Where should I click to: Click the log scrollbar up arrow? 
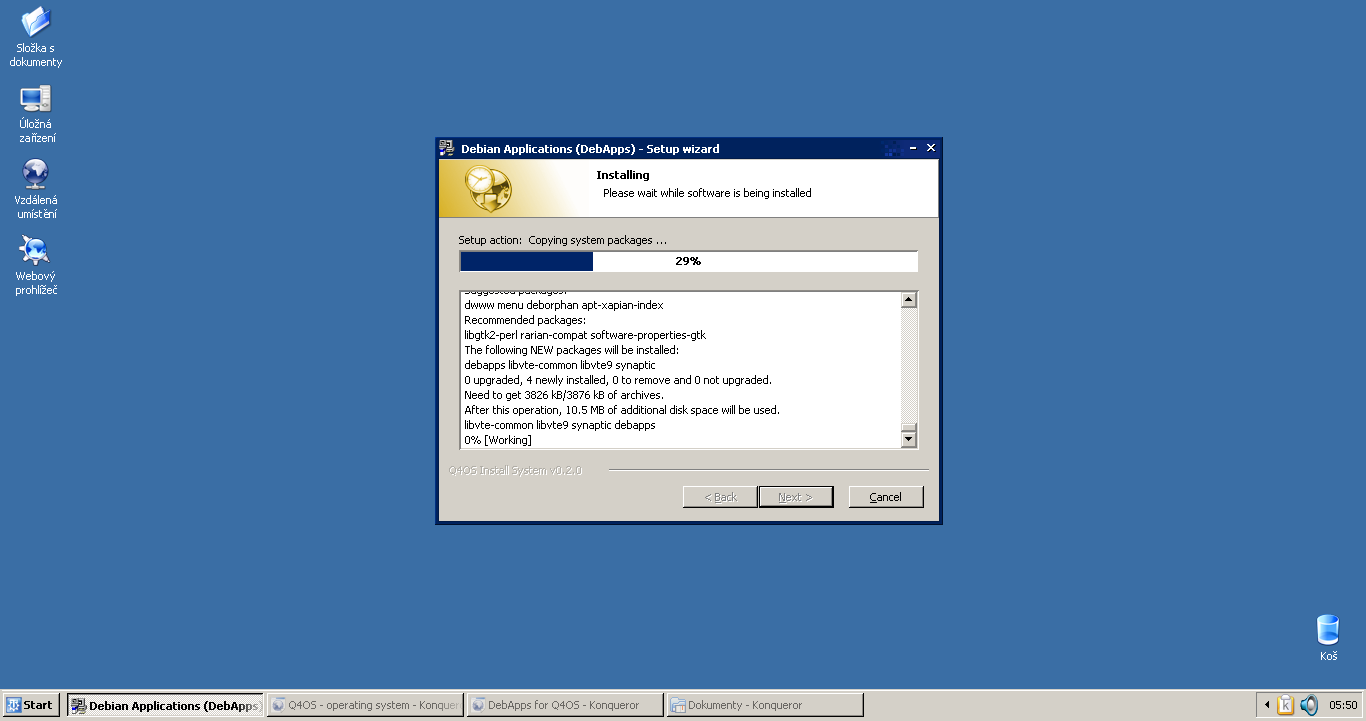909,299
